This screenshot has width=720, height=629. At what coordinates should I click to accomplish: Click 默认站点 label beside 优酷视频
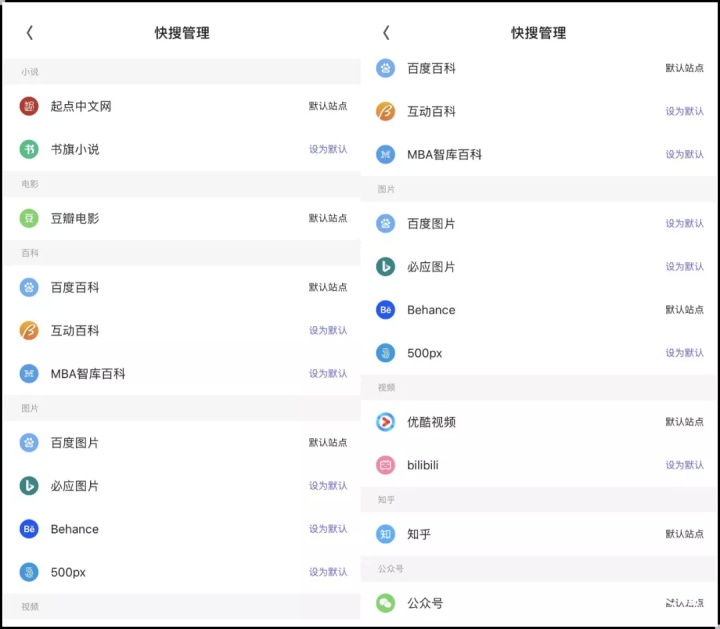click(685, 422)
